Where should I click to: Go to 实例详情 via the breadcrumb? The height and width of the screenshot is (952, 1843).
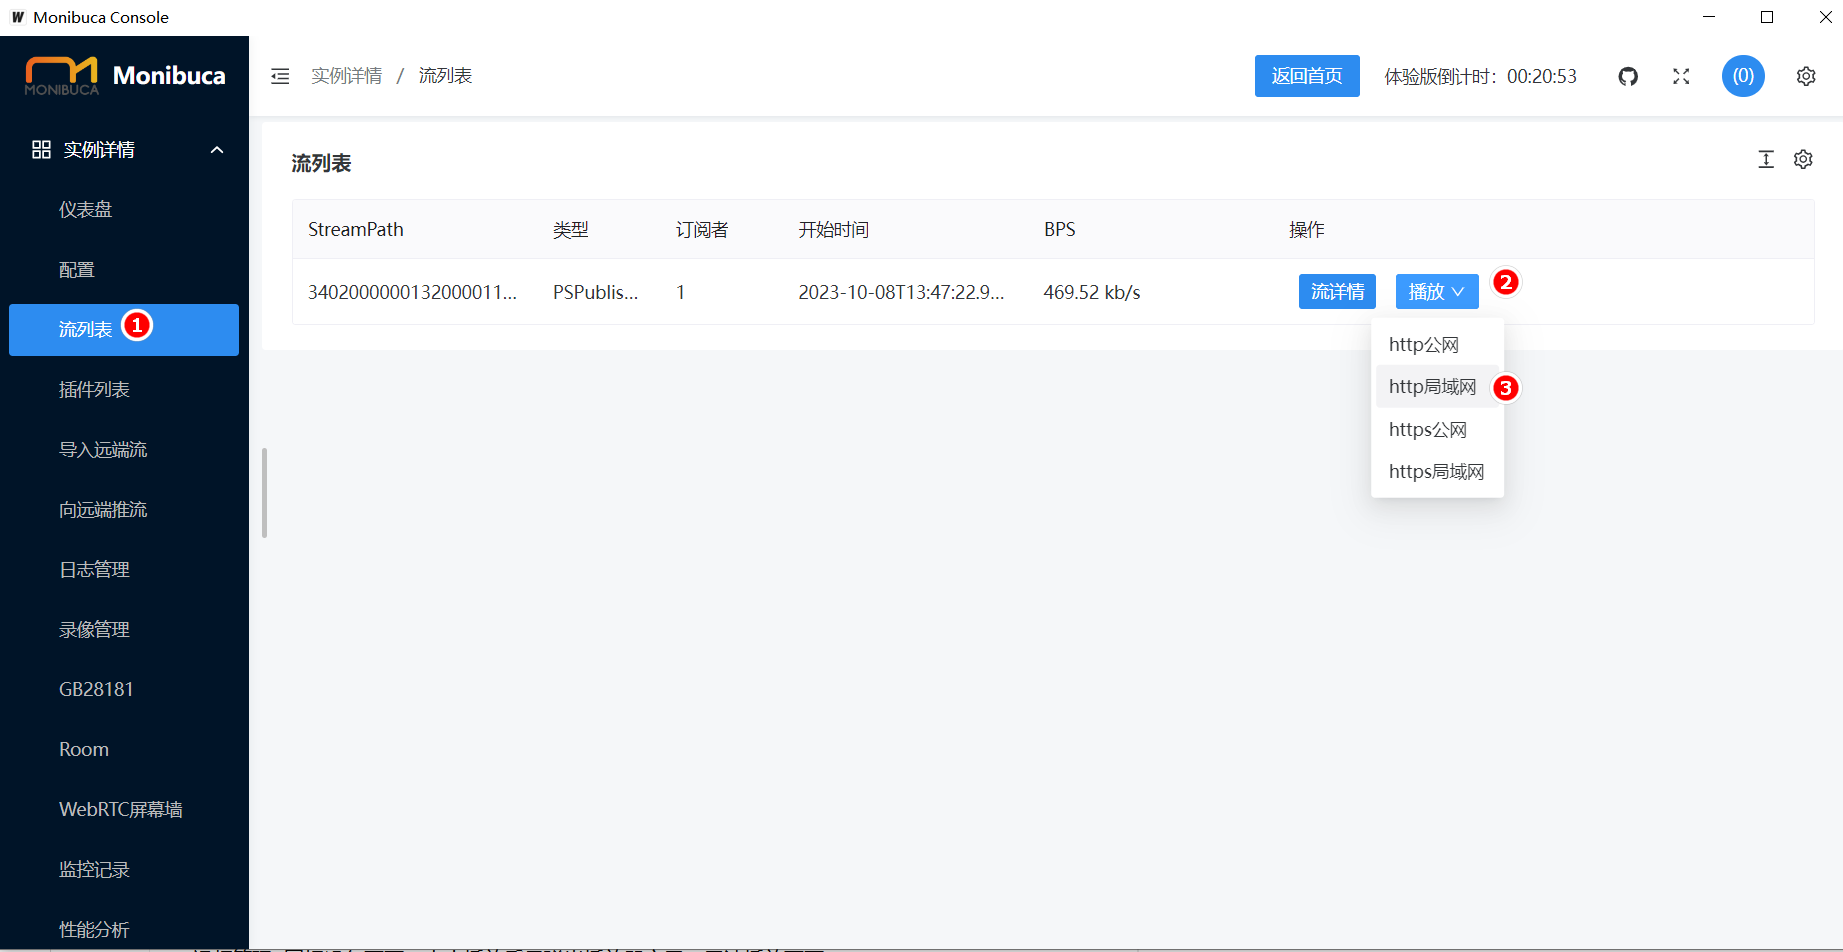(346, 76)
